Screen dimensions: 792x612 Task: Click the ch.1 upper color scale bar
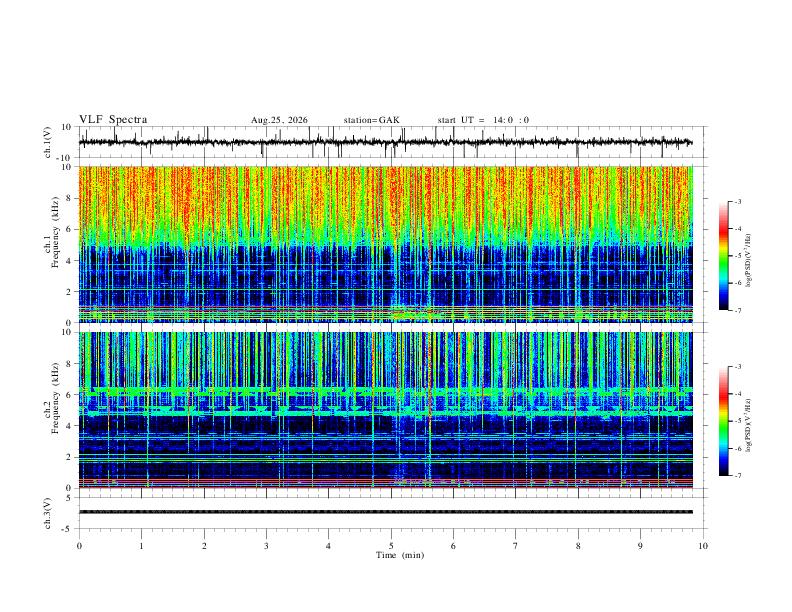tap(723, 255)
